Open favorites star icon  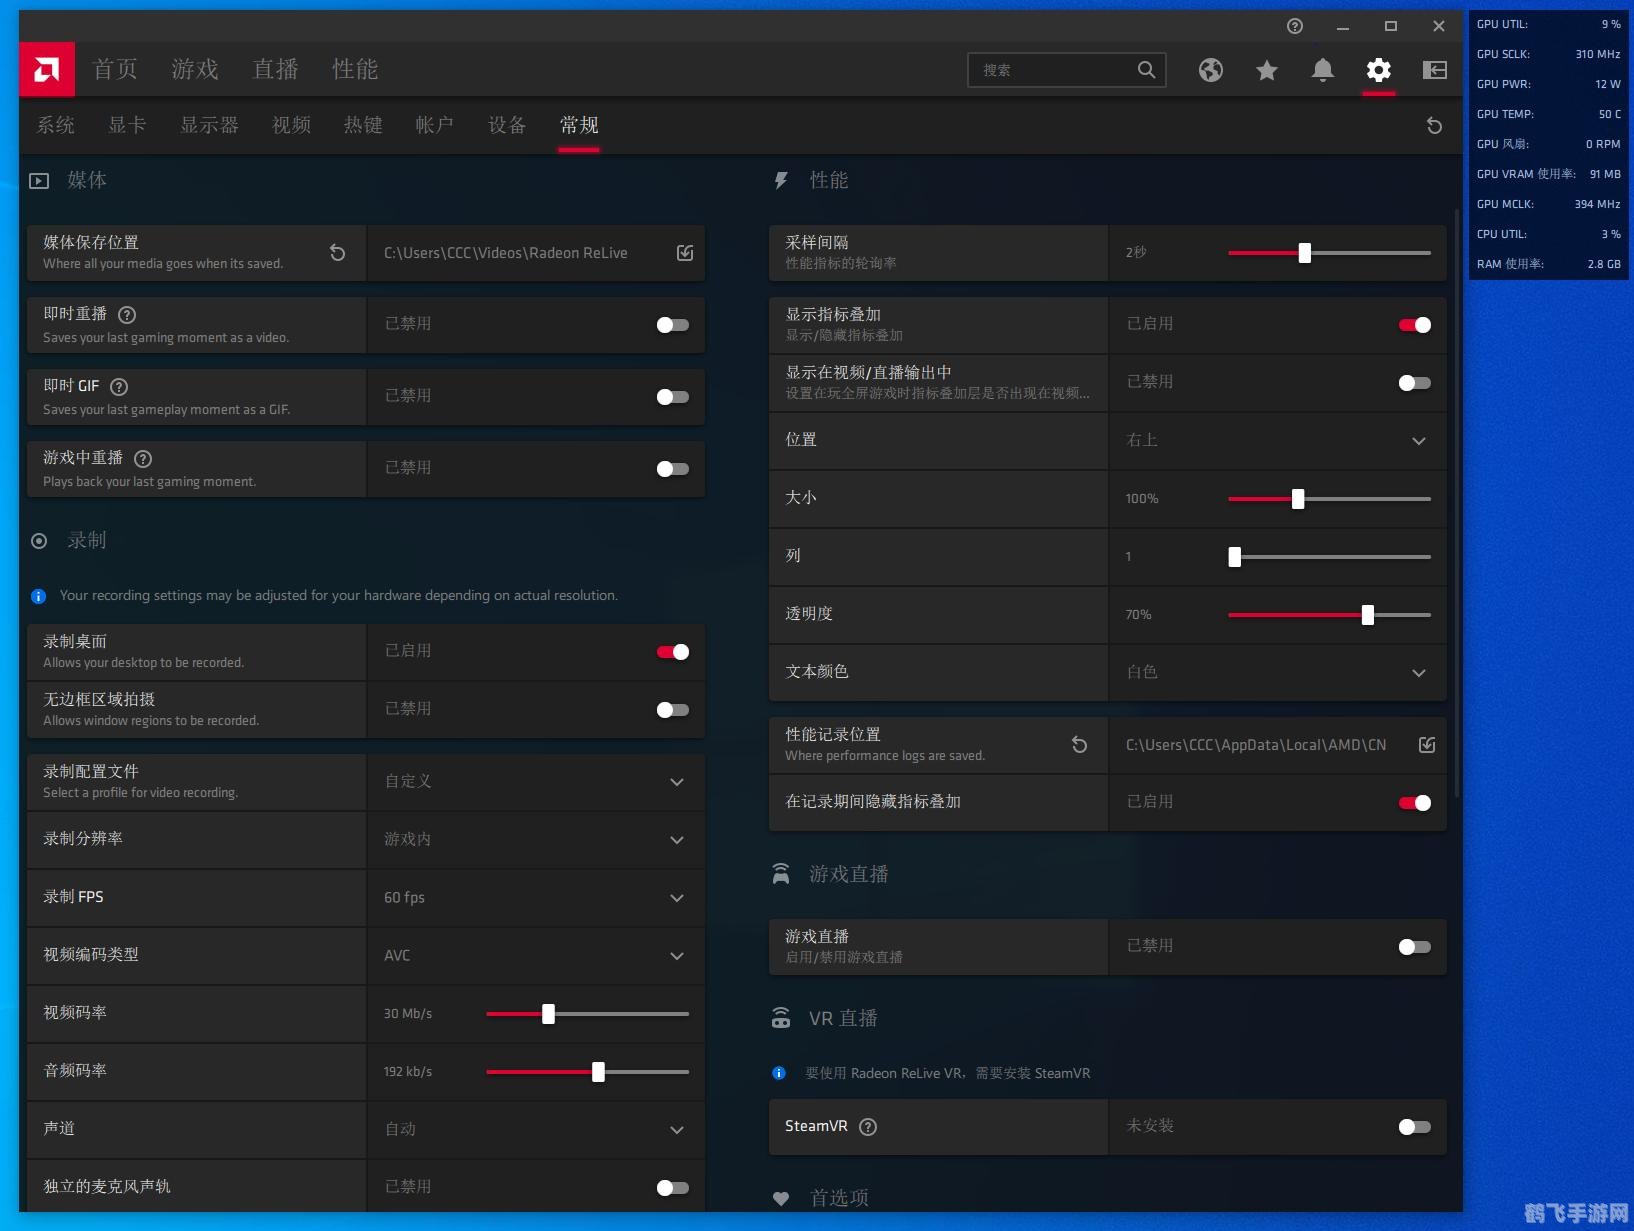pos(1266,70)
